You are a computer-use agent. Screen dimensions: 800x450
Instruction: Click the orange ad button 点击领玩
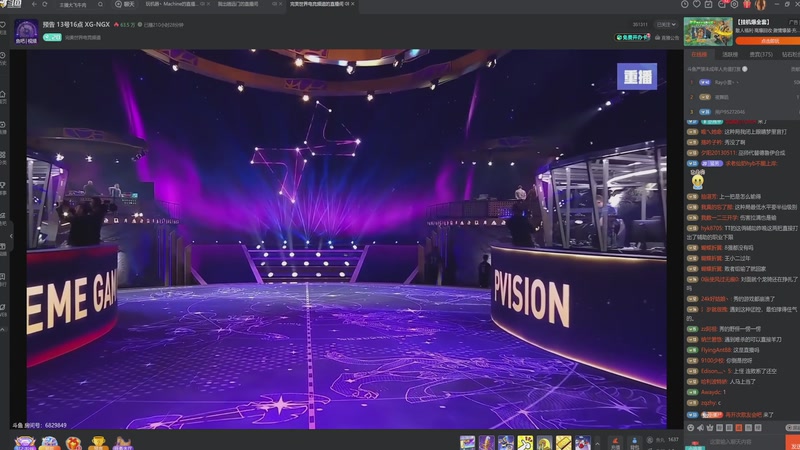pyautogui.click(x=769, y=41)
